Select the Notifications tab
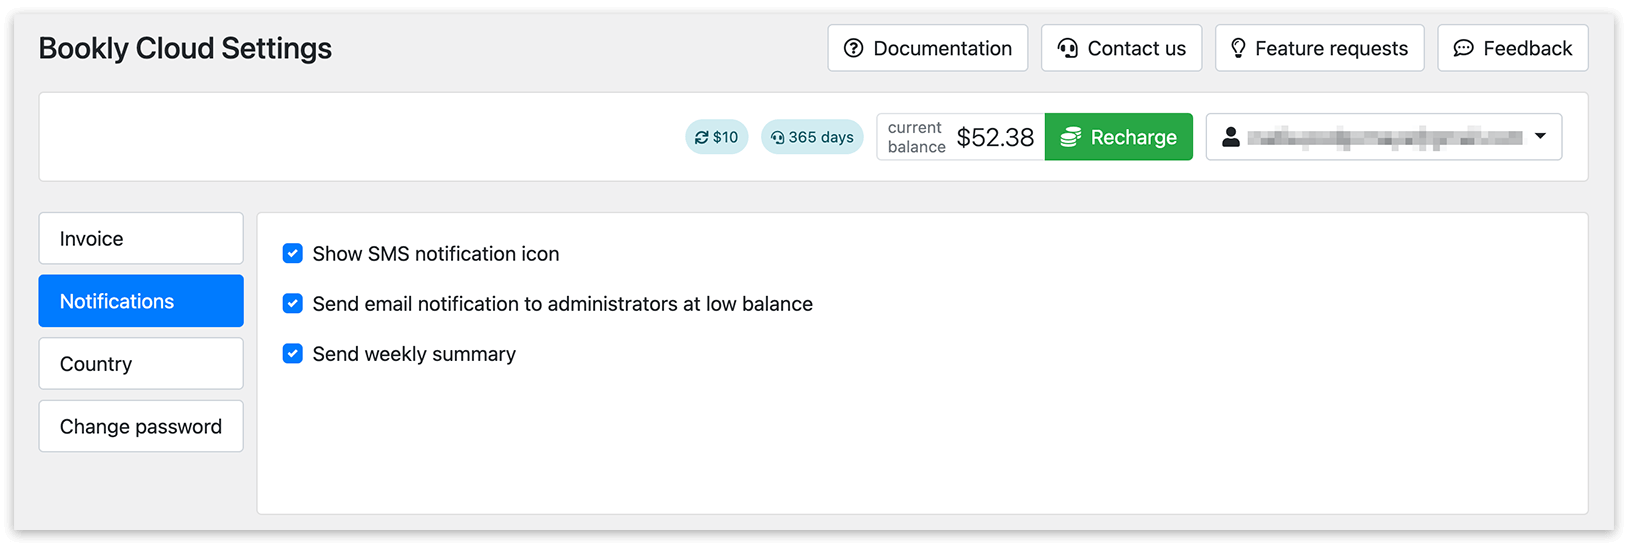 (141, 301)
